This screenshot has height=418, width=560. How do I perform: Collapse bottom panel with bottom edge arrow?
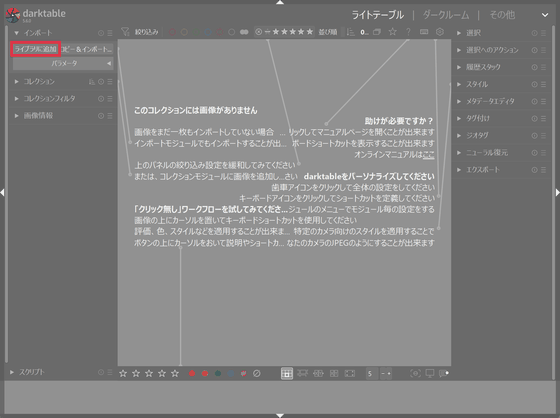tap(280, 415)
